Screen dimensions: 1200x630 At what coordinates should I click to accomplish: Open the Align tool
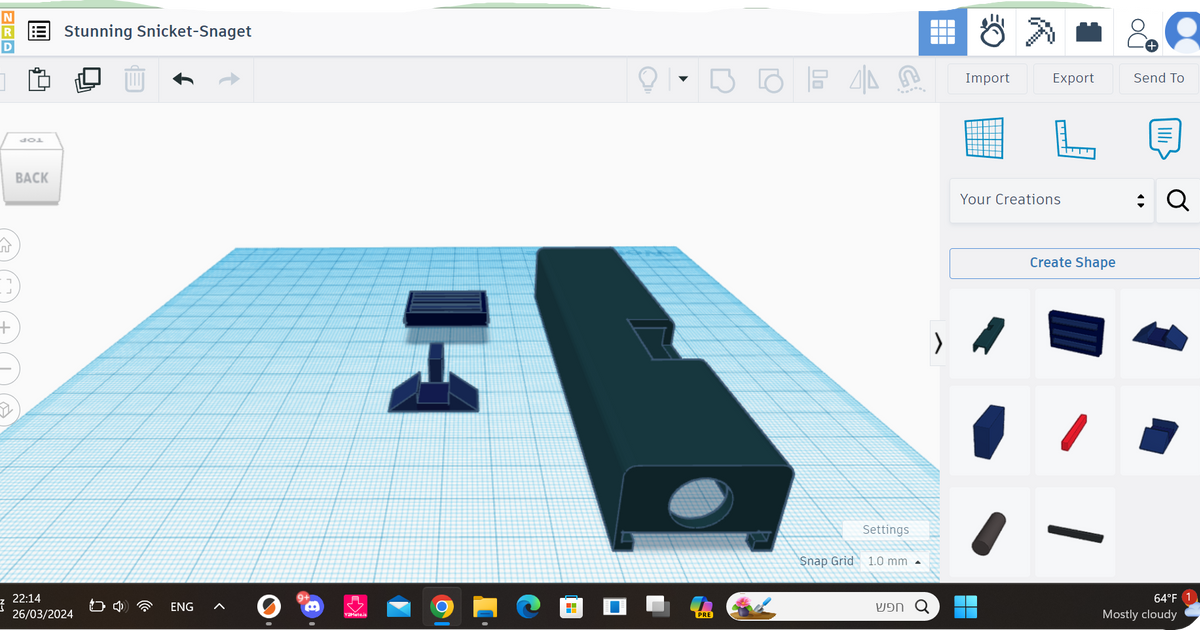coord(818,79)
